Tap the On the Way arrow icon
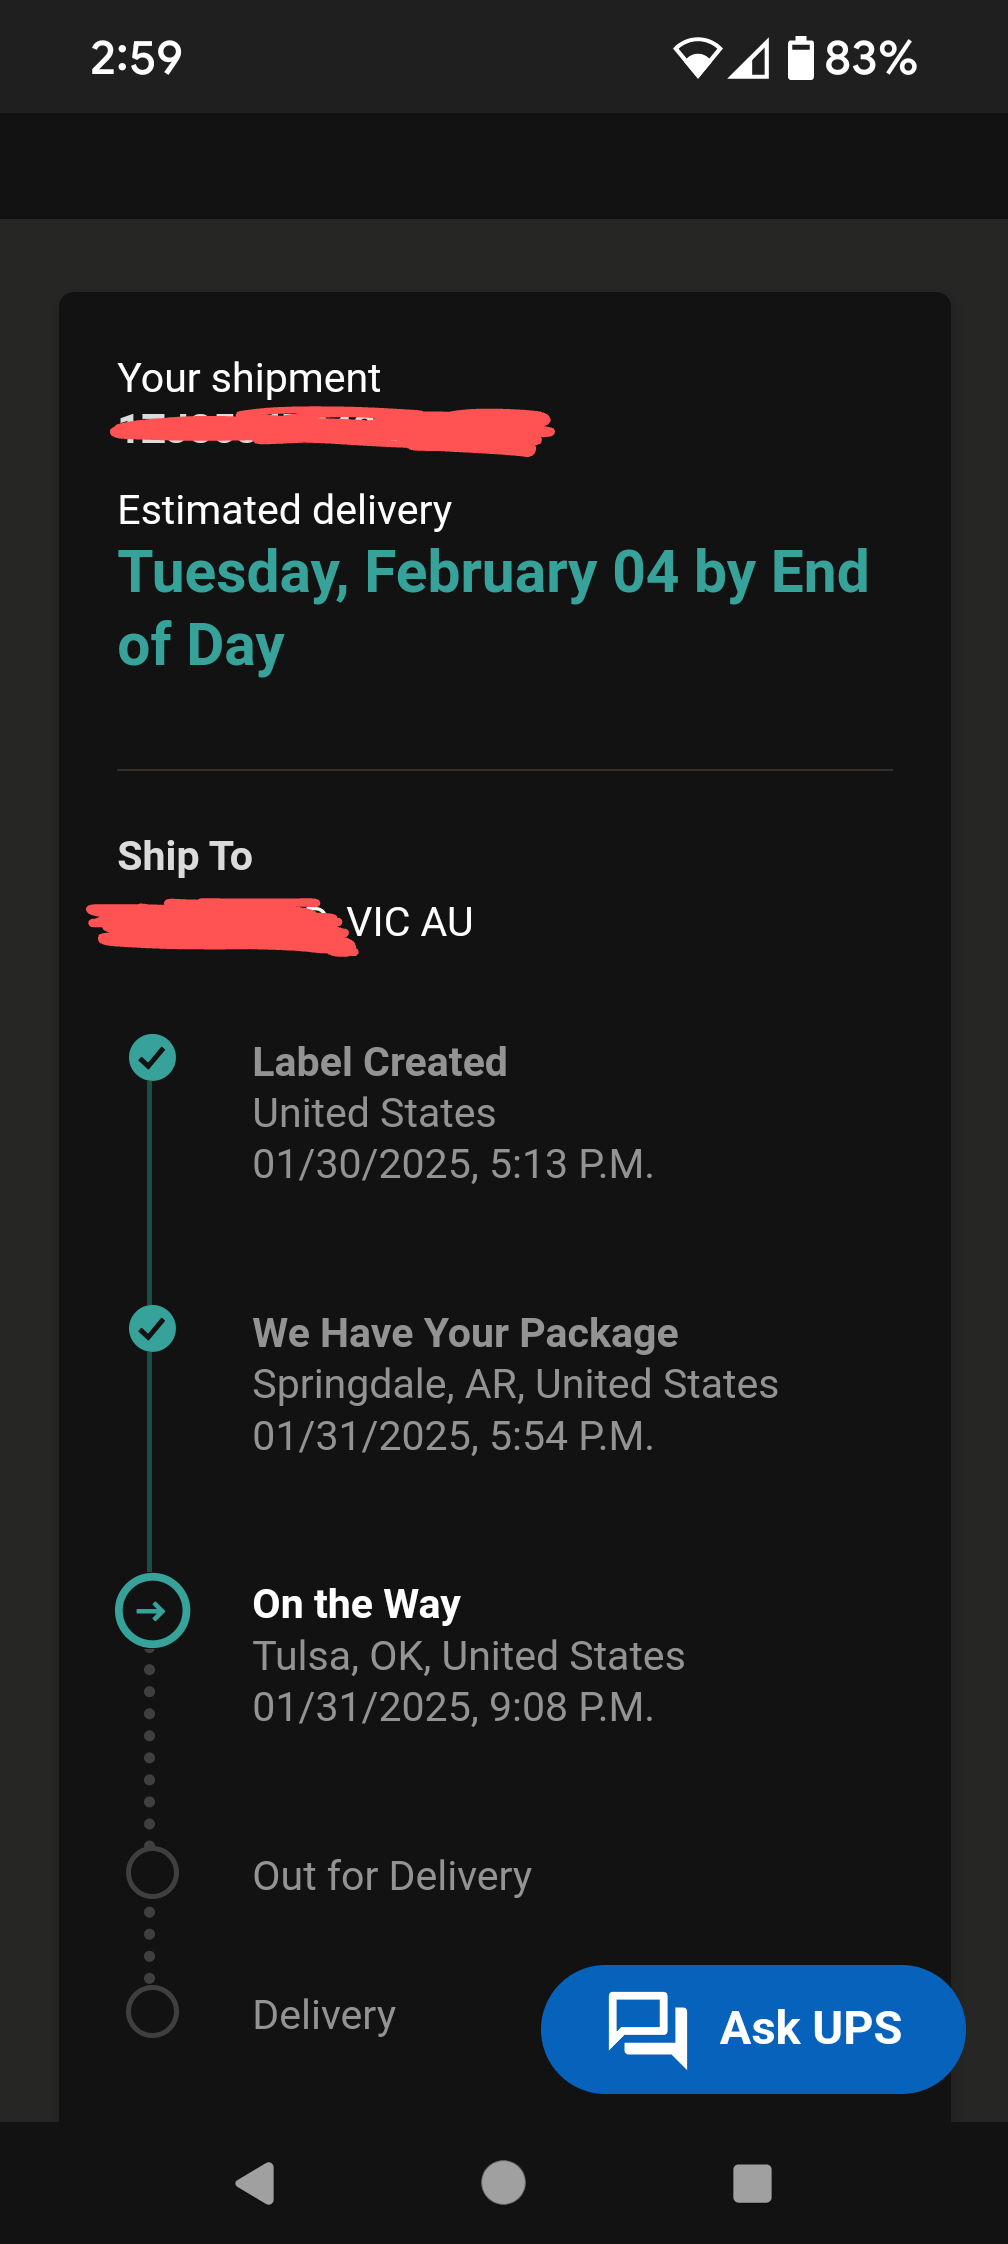This screenshot has height=2244, width=1008. pyautogui.click(x=152, y=1610)
